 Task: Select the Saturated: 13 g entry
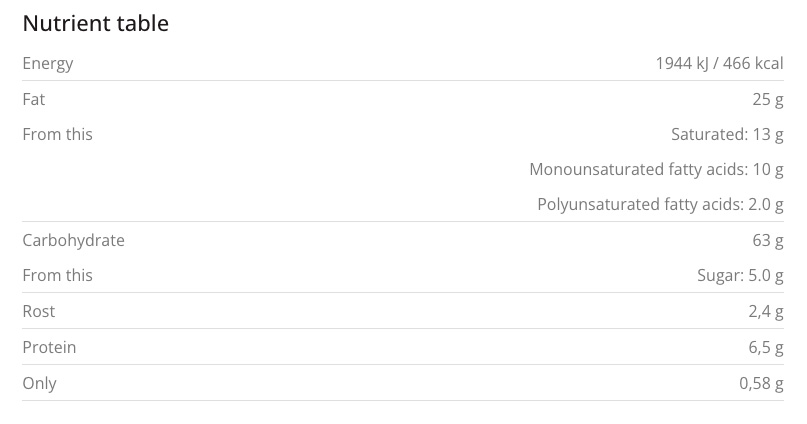[x=727, y=134]
